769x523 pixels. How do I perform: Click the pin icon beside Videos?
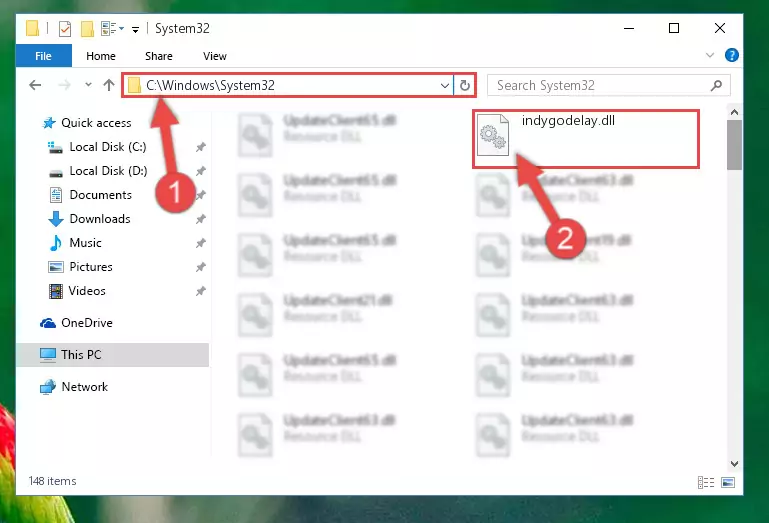click(x=201, y=291)
